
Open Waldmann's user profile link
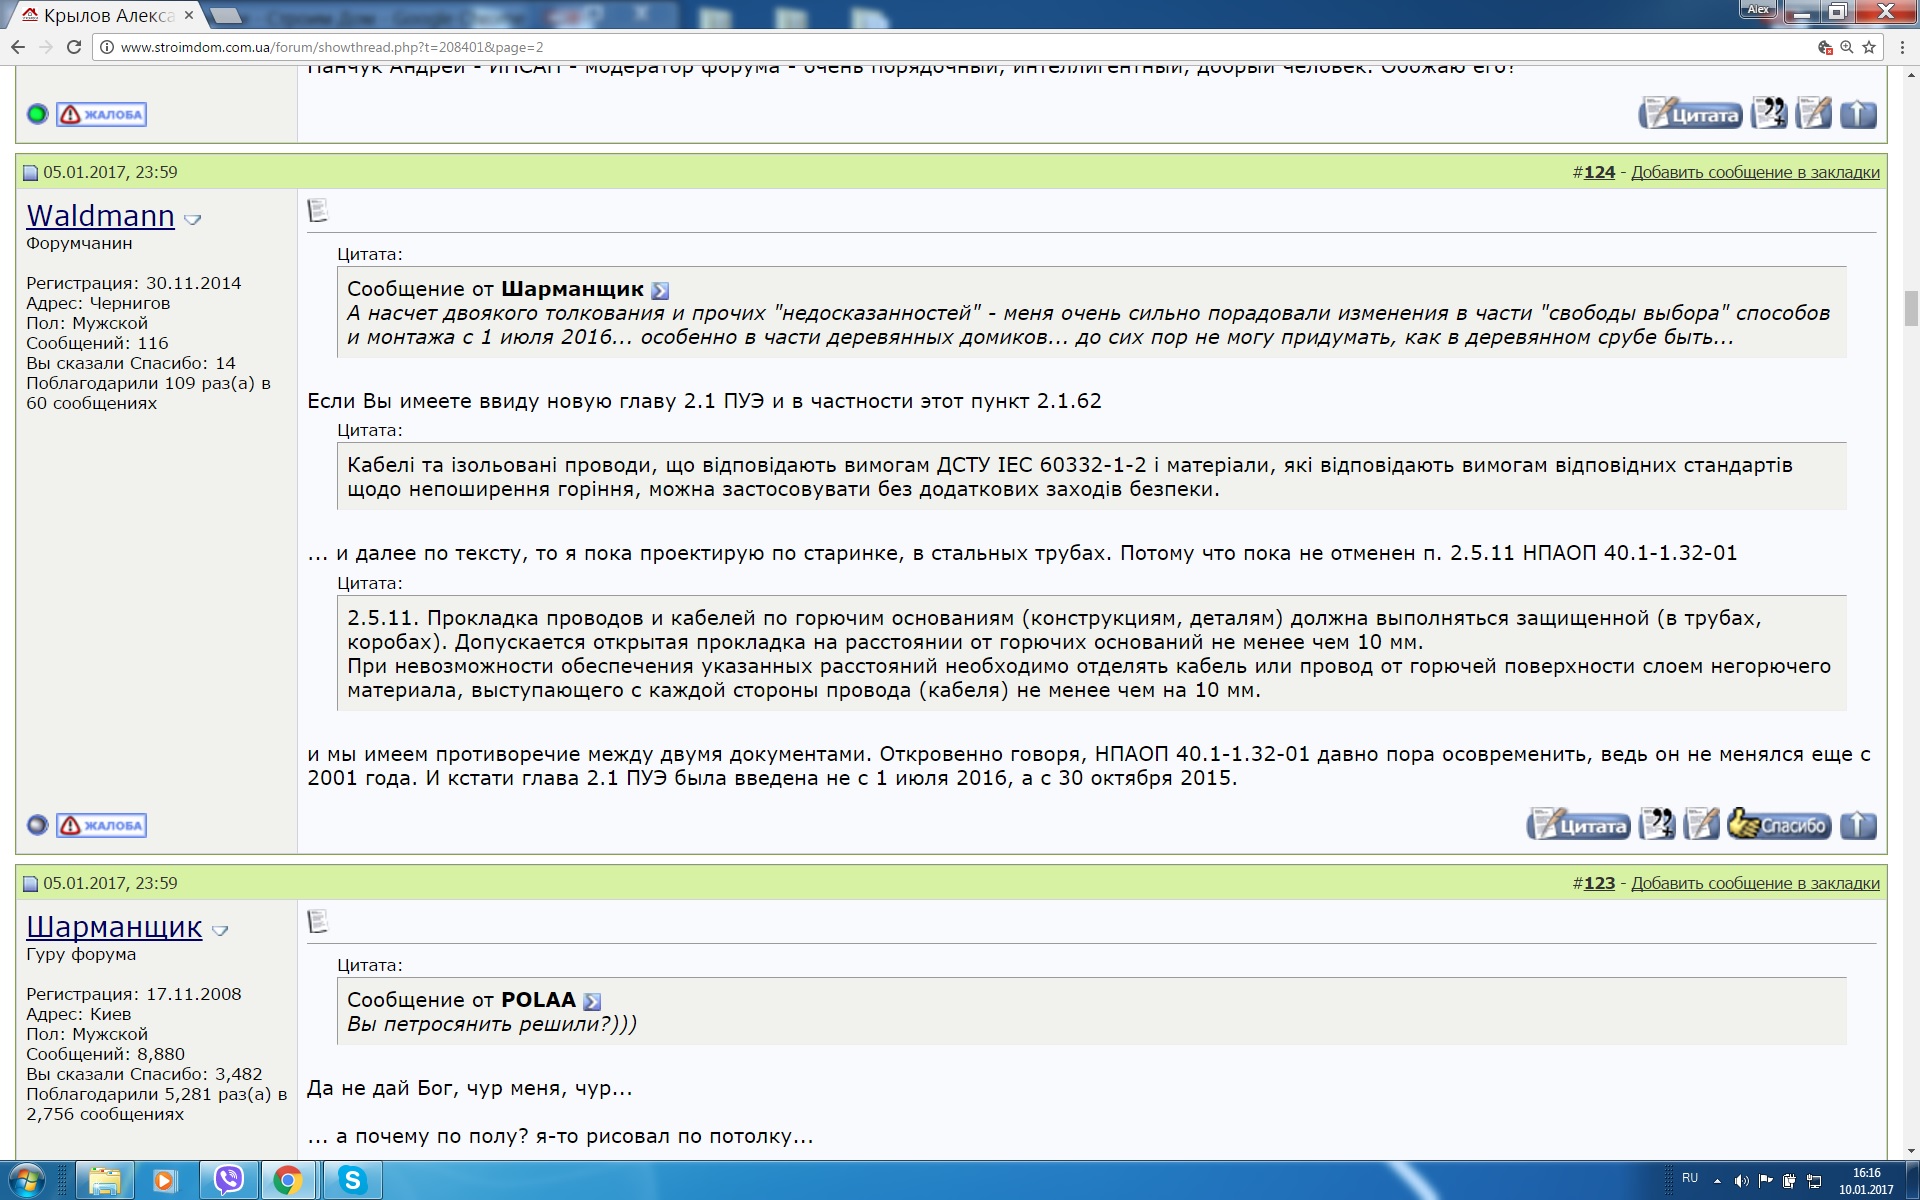pyautogui.click(x=100, y=216)
